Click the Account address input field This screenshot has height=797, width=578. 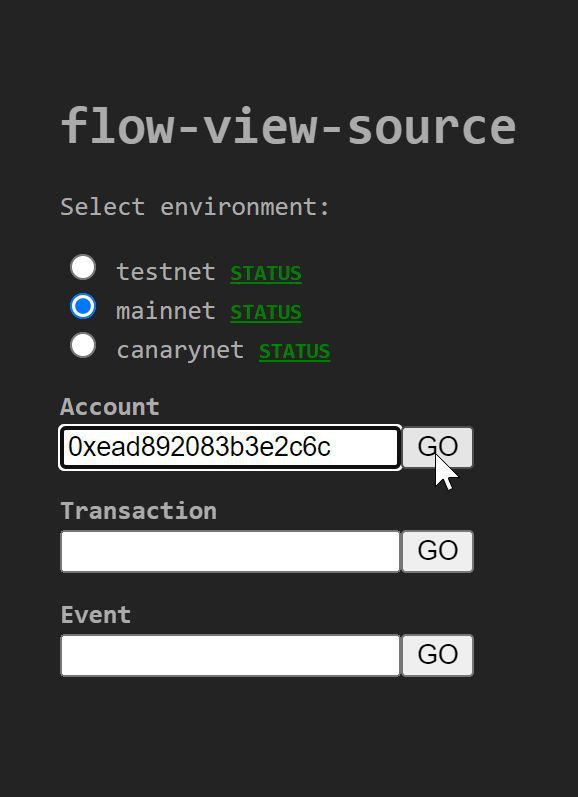[x=230, y=447]
